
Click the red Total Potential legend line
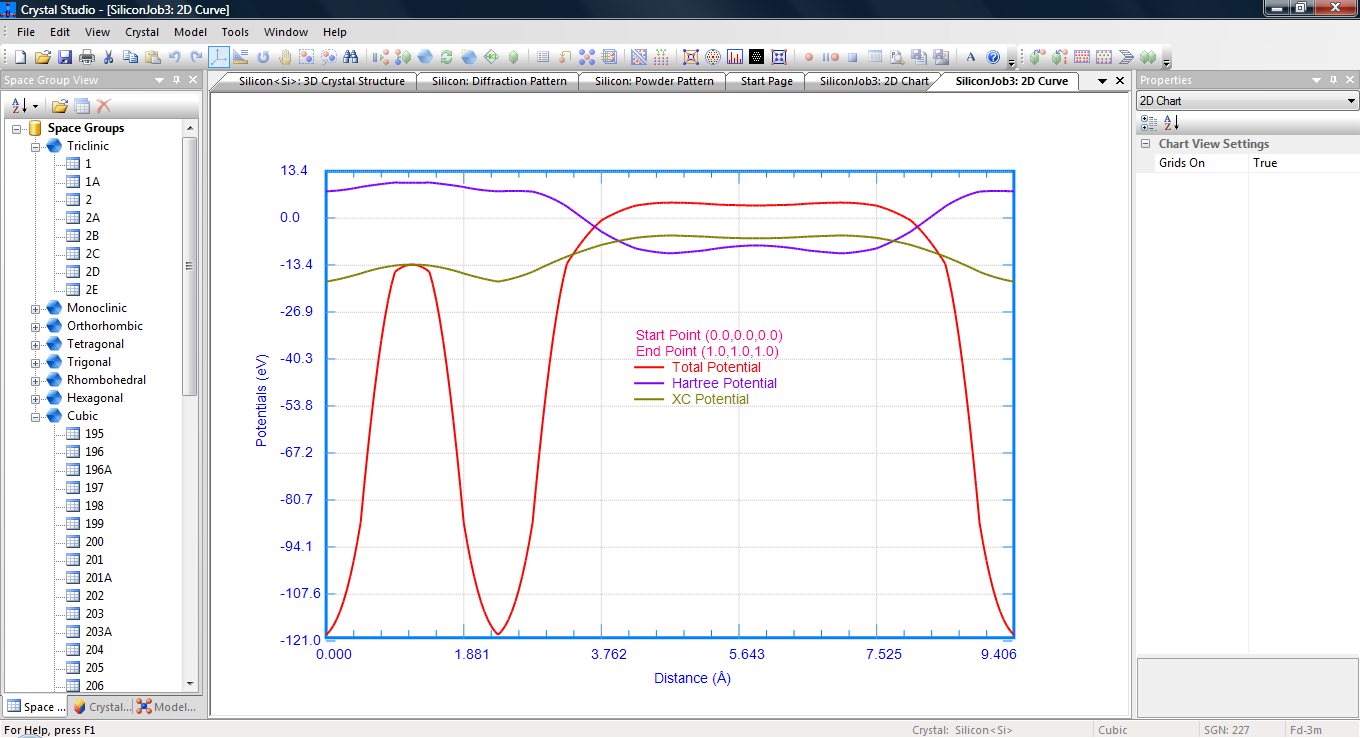pos(651,367)
